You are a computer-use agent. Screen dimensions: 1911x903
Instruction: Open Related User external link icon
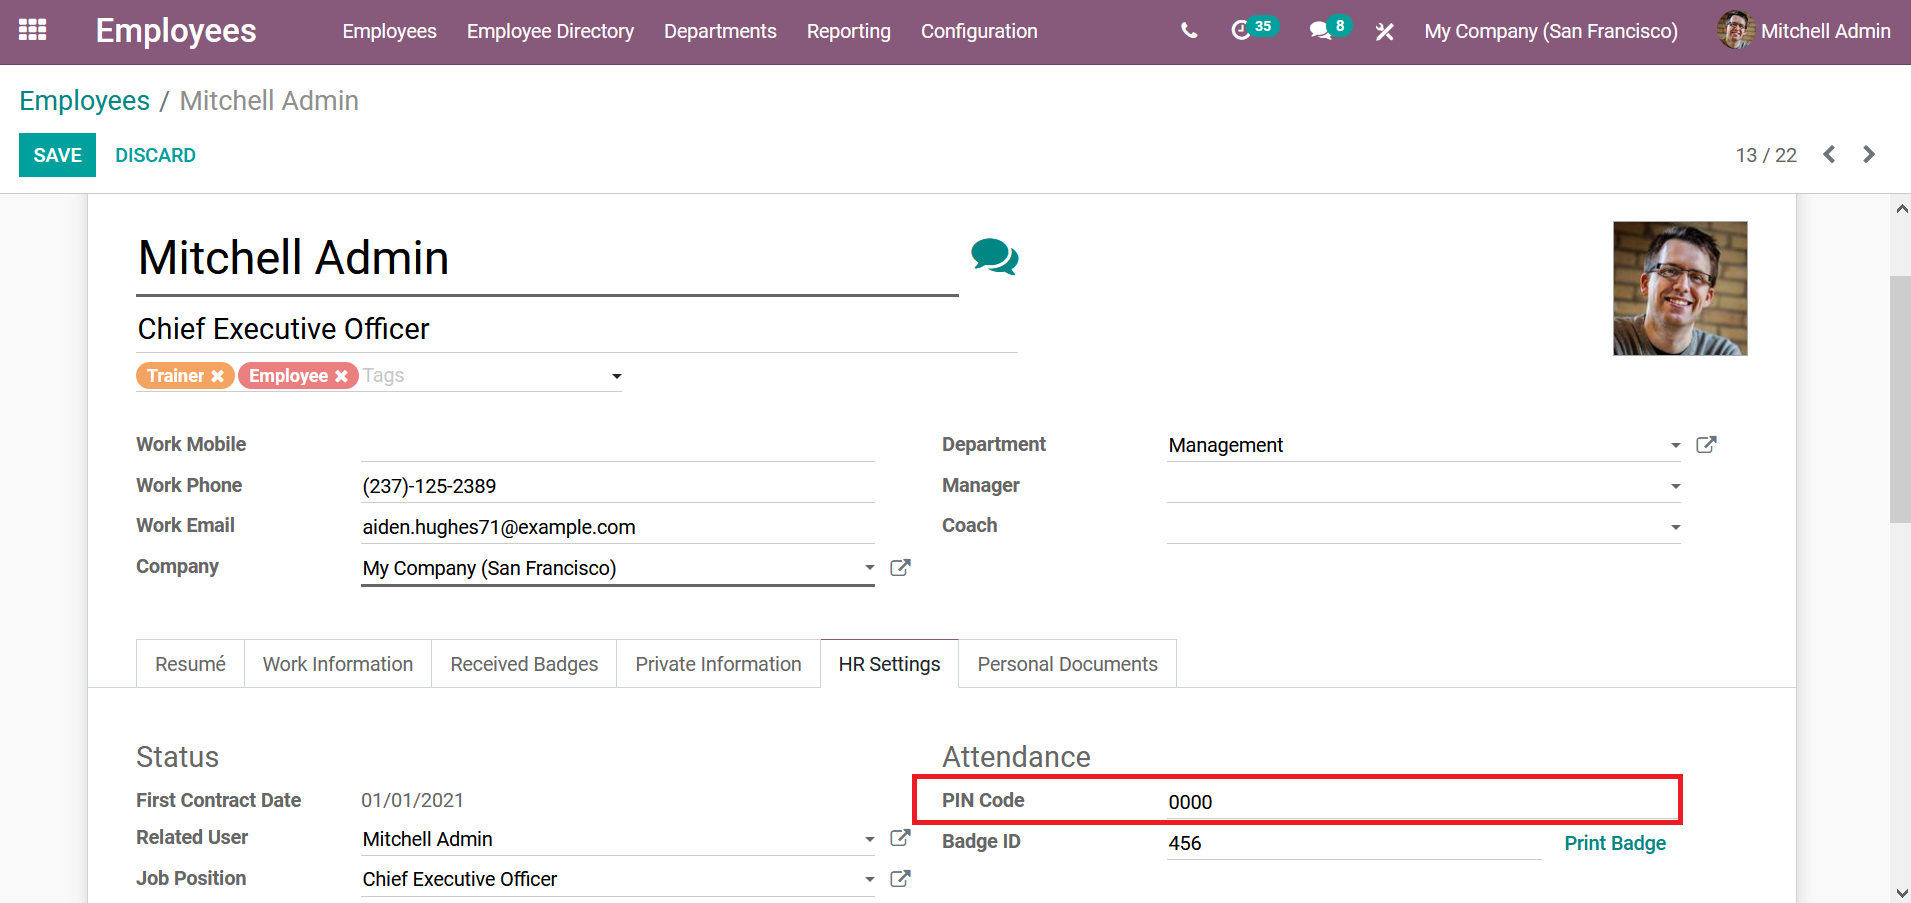tap(900, 838)
